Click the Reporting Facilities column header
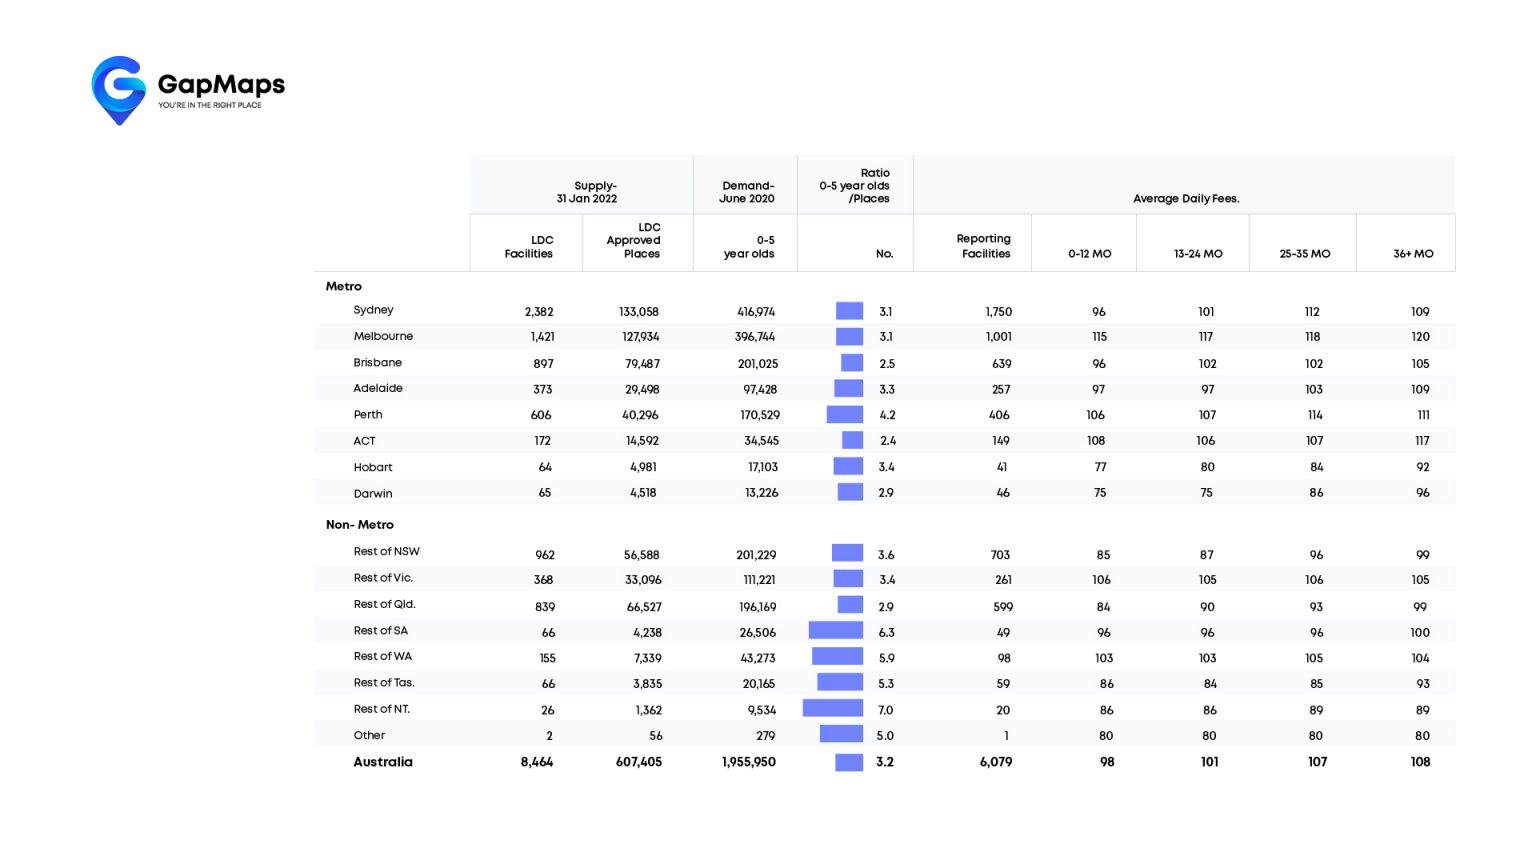The width and height of the screenshot is (1536, 864). pyautogui.click(x=984, y=246)
